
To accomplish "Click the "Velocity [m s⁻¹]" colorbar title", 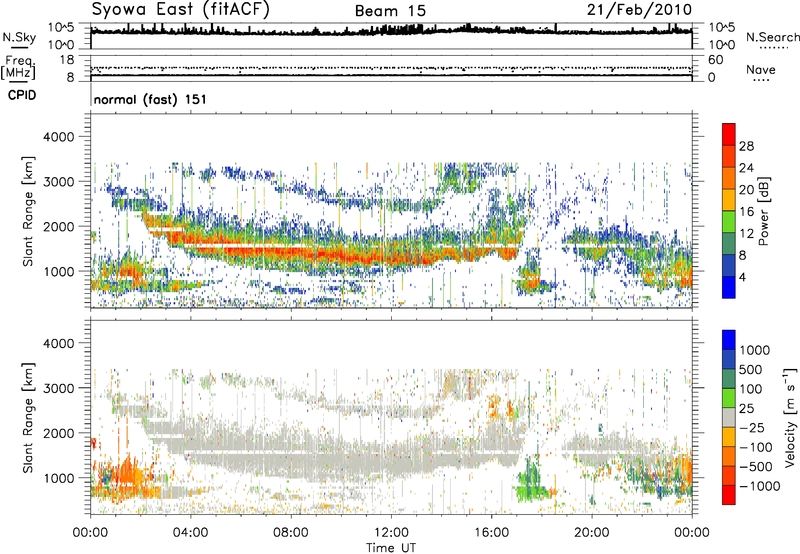I will pos(790,417).
